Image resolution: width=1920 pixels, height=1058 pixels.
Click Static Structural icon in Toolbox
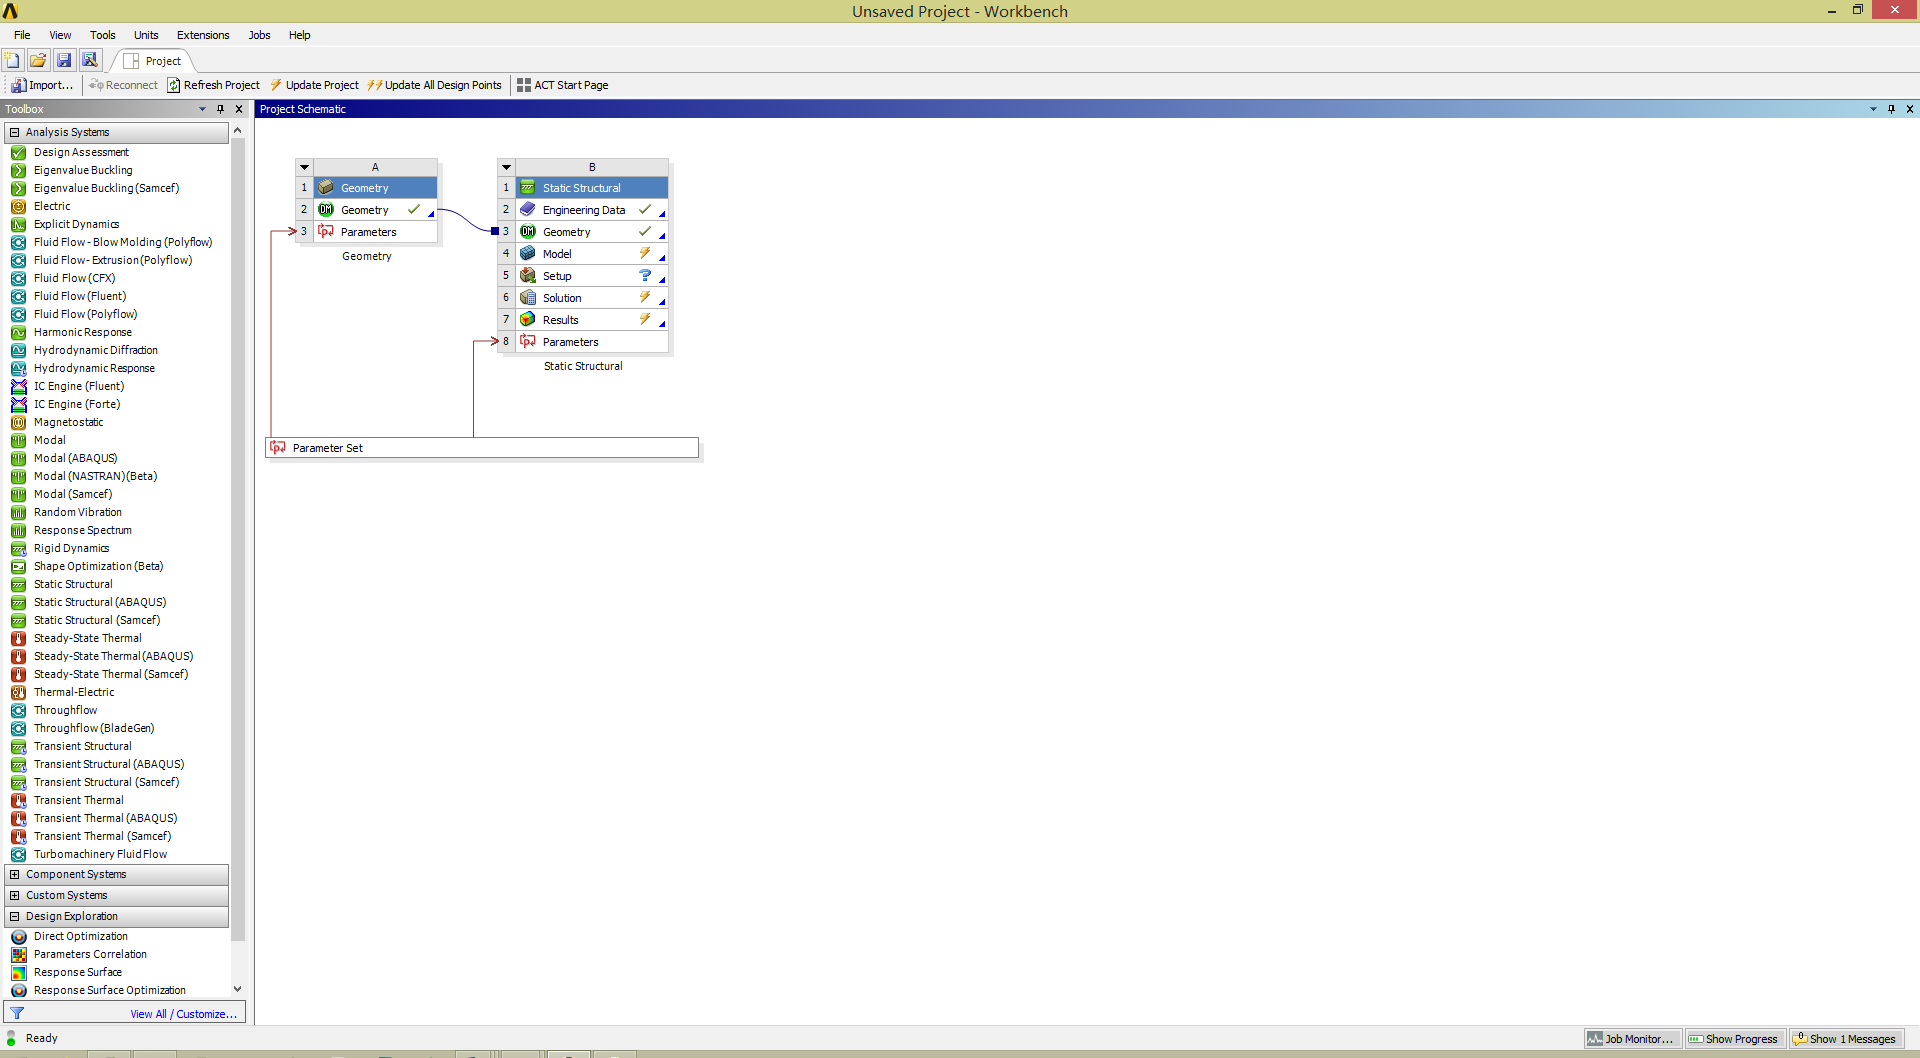point(18,584)
